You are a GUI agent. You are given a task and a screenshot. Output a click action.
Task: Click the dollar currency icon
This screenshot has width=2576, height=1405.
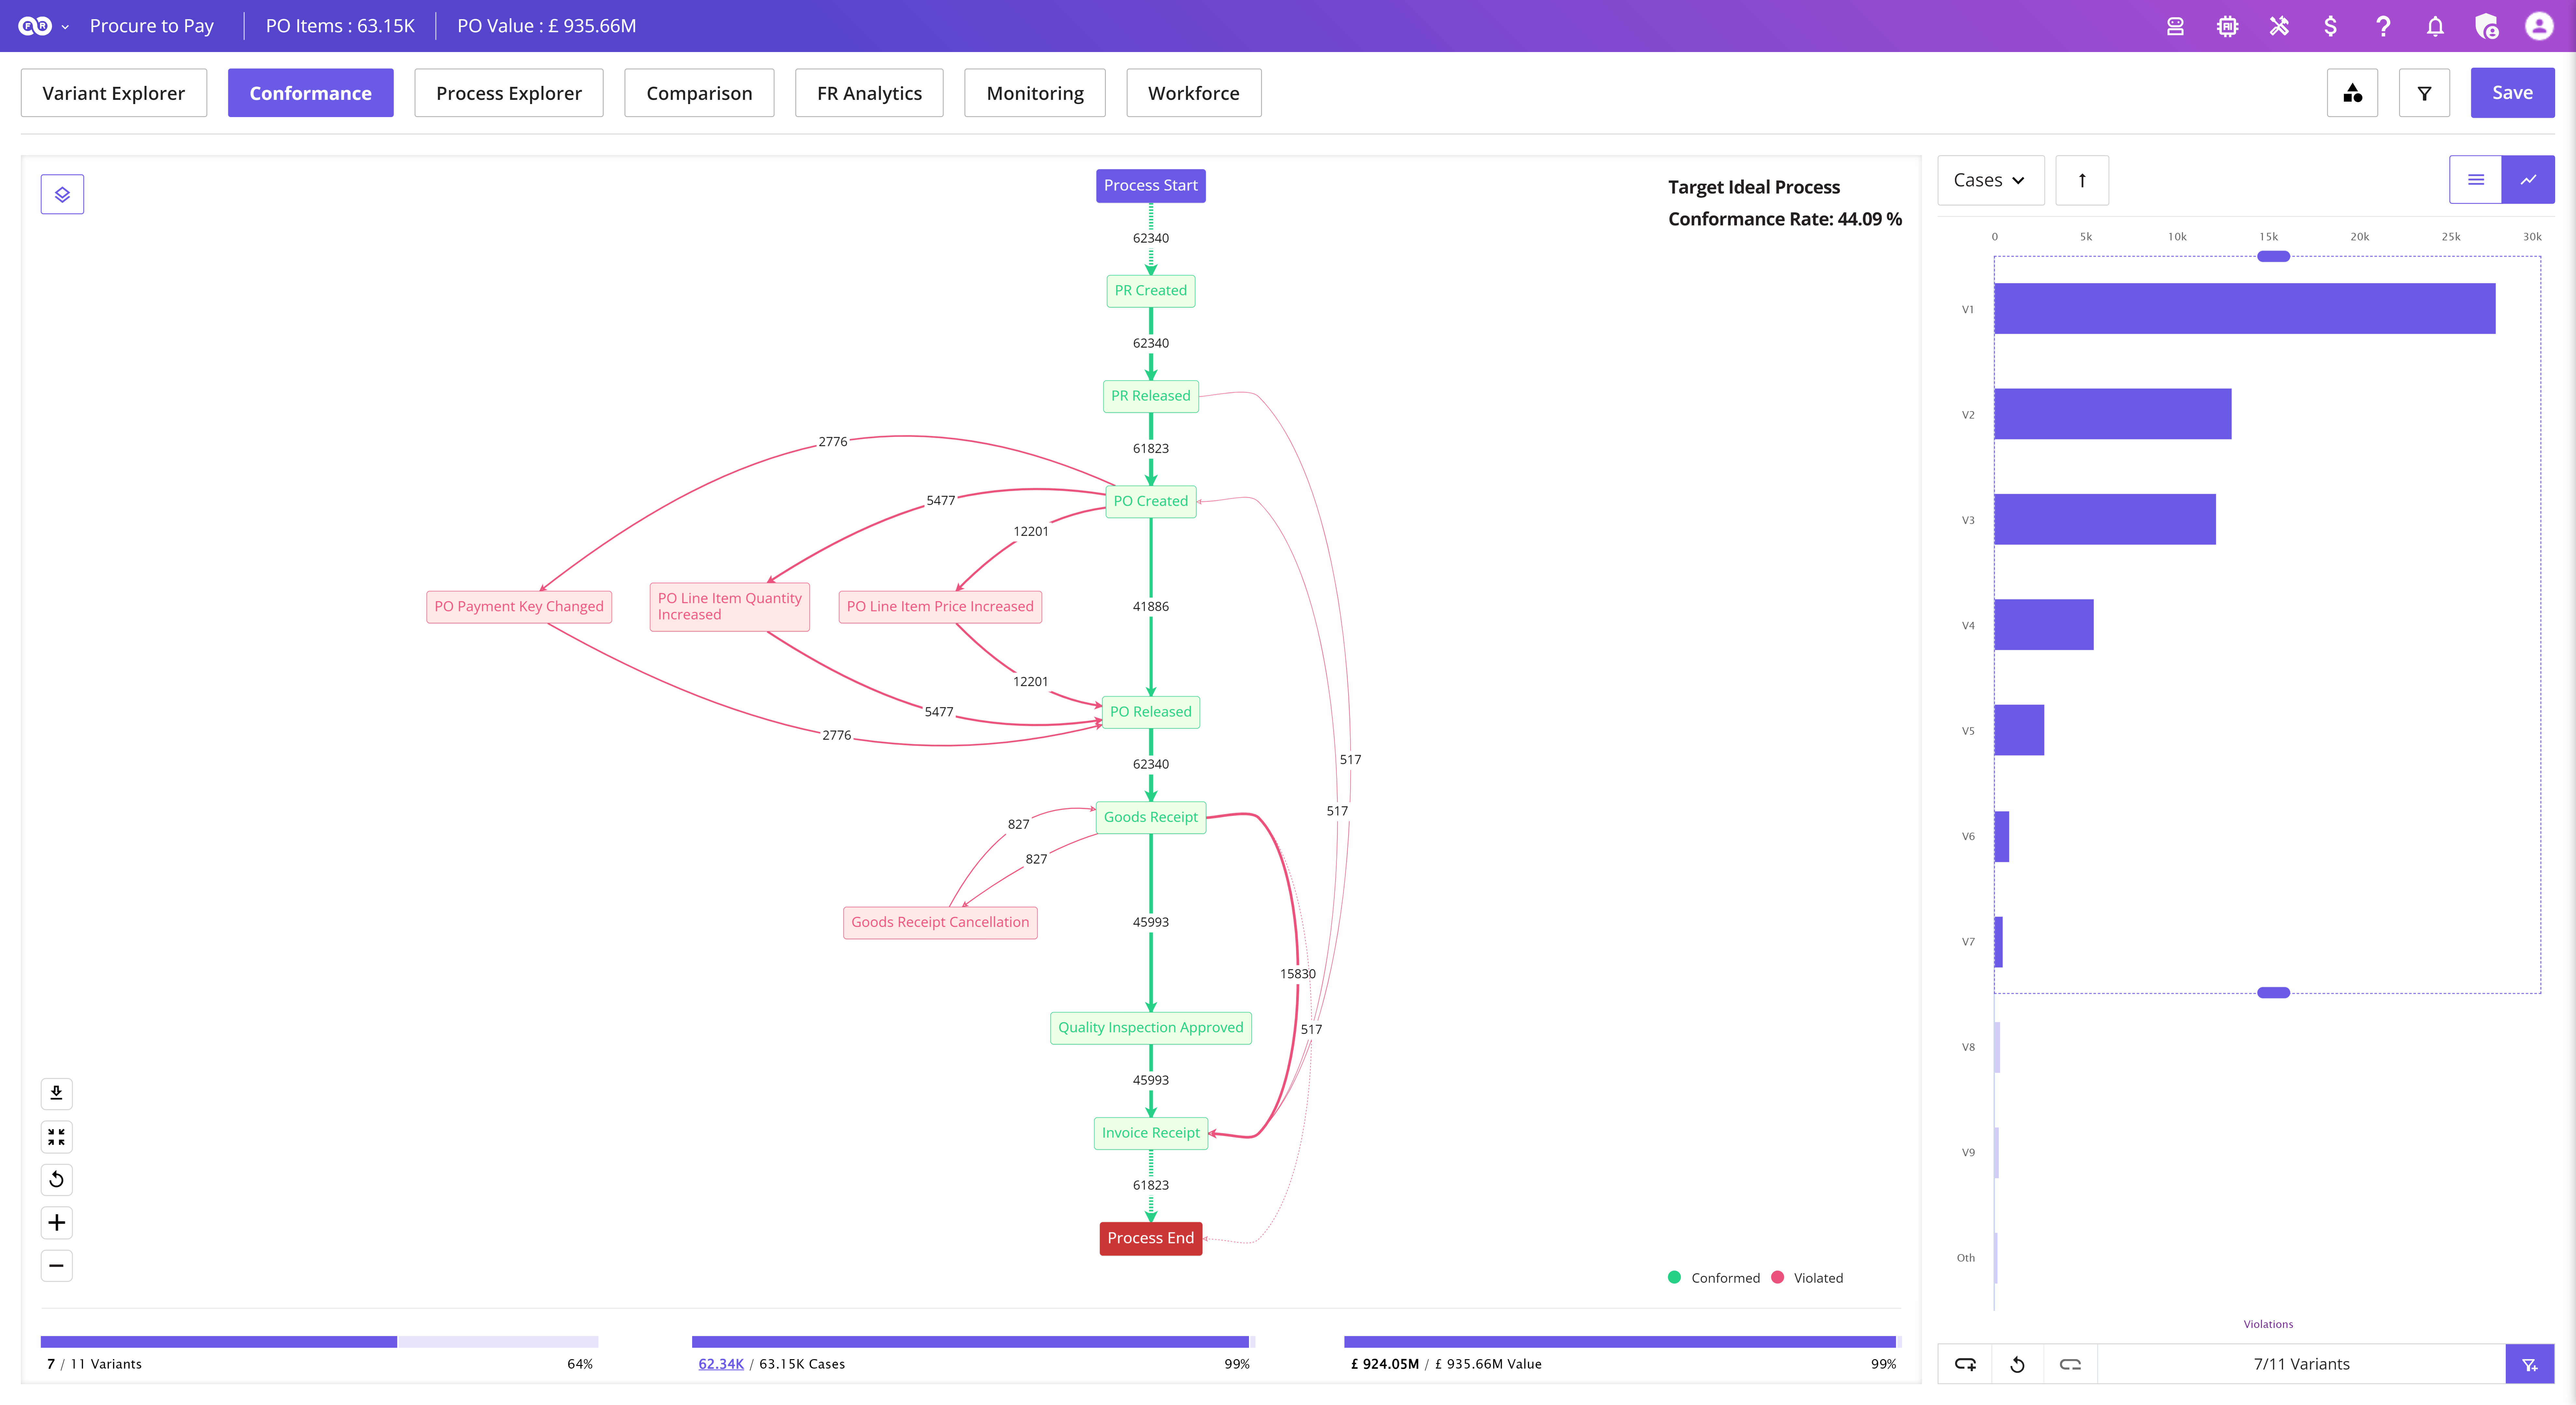(2331, 27)
